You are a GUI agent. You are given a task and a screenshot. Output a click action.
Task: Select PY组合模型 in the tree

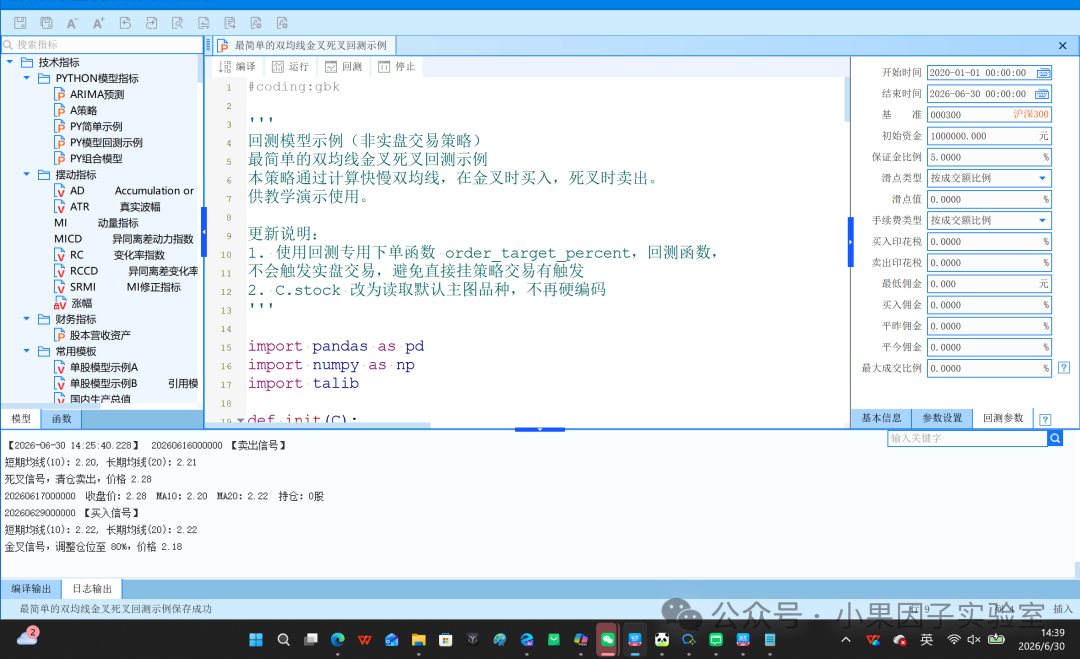88,158
